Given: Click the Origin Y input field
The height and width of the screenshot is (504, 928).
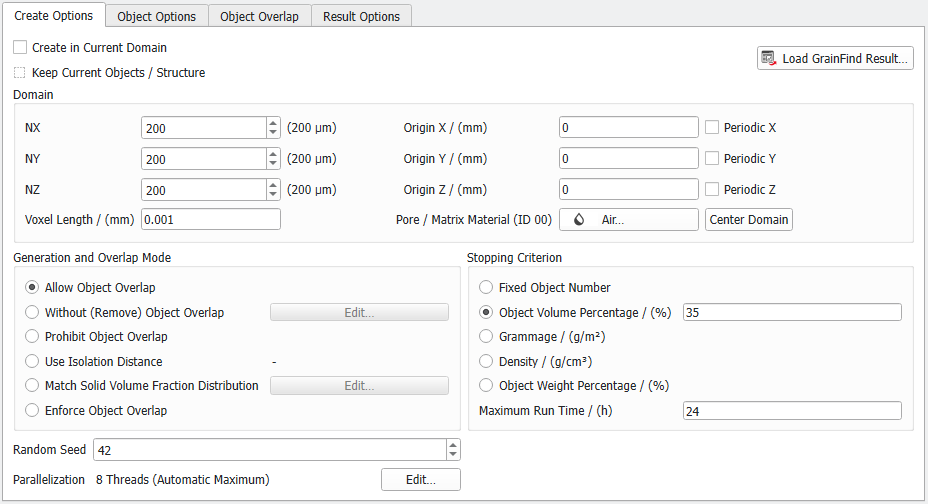Looking at the screenshot, I should (x=629, y=159).
